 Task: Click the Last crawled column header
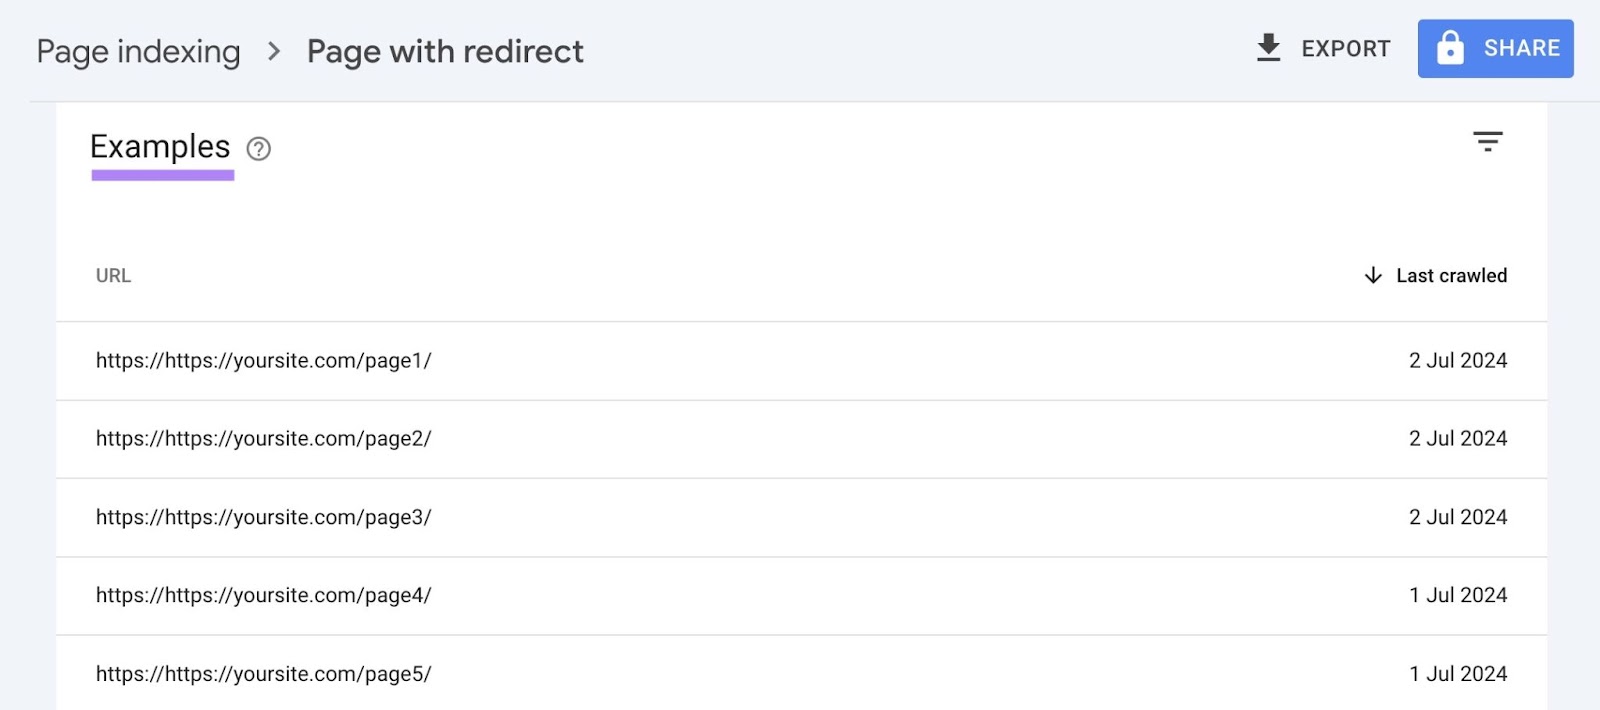tap(1450, 275)
